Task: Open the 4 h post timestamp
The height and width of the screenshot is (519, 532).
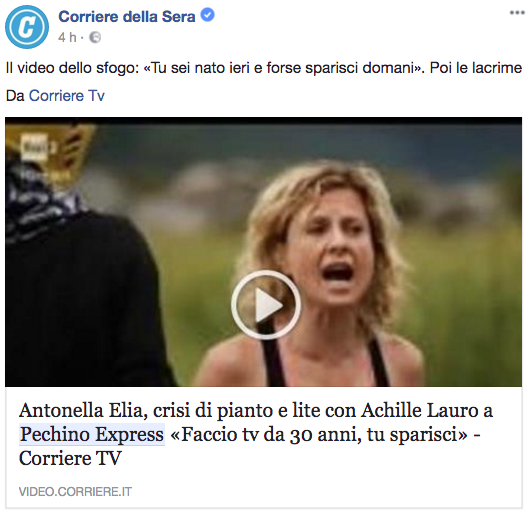Action: 67,37
